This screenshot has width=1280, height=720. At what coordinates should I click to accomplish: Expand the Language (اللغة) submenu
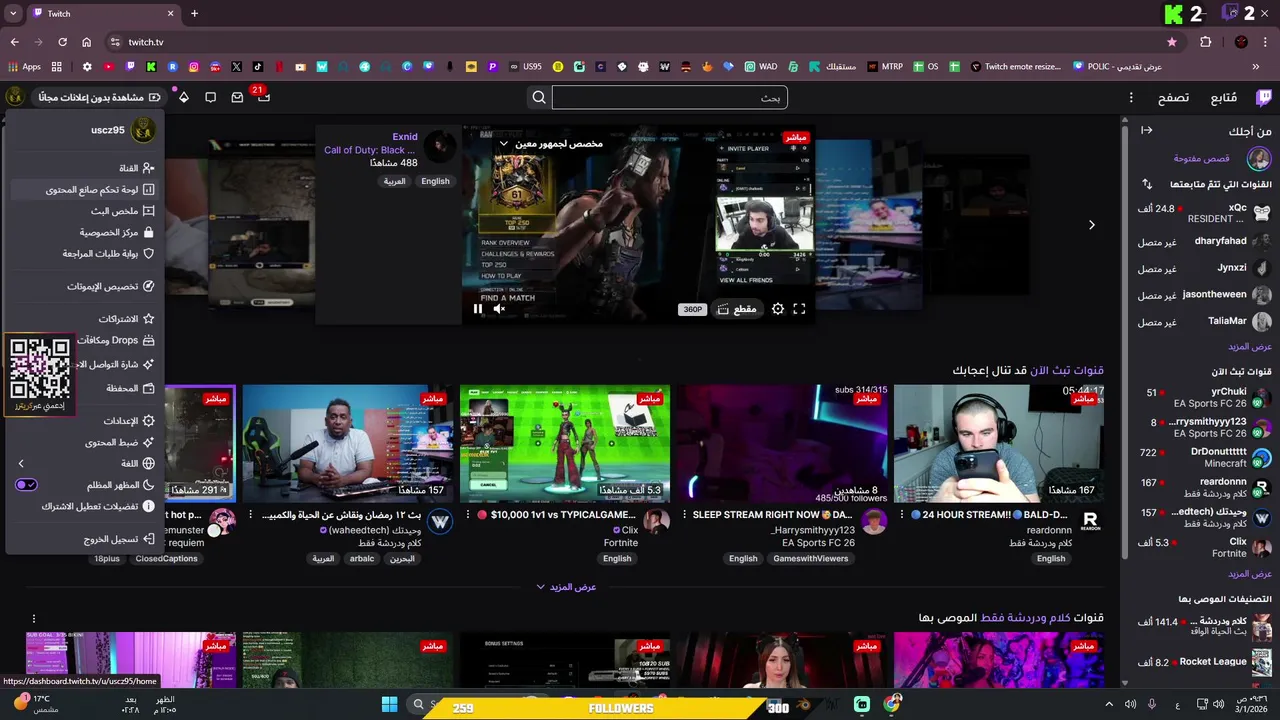coord(85,464)
